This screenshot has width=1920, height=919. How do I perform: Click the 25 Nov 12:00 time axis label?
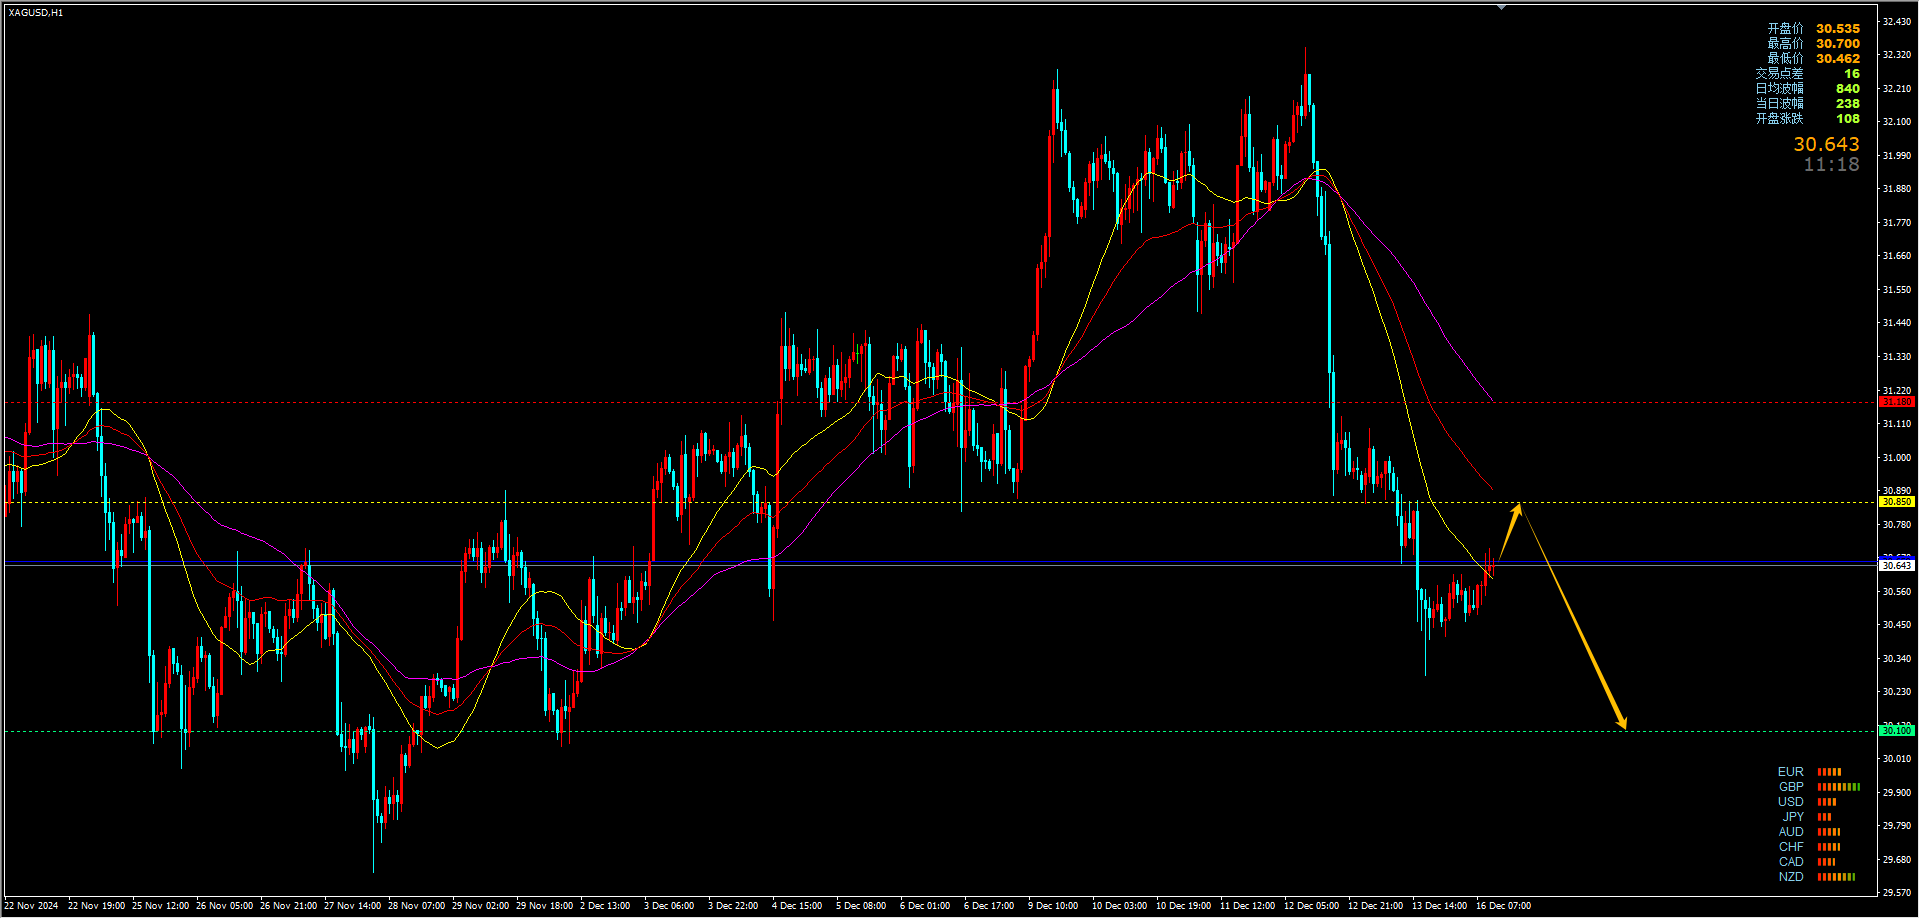(160, 906)
